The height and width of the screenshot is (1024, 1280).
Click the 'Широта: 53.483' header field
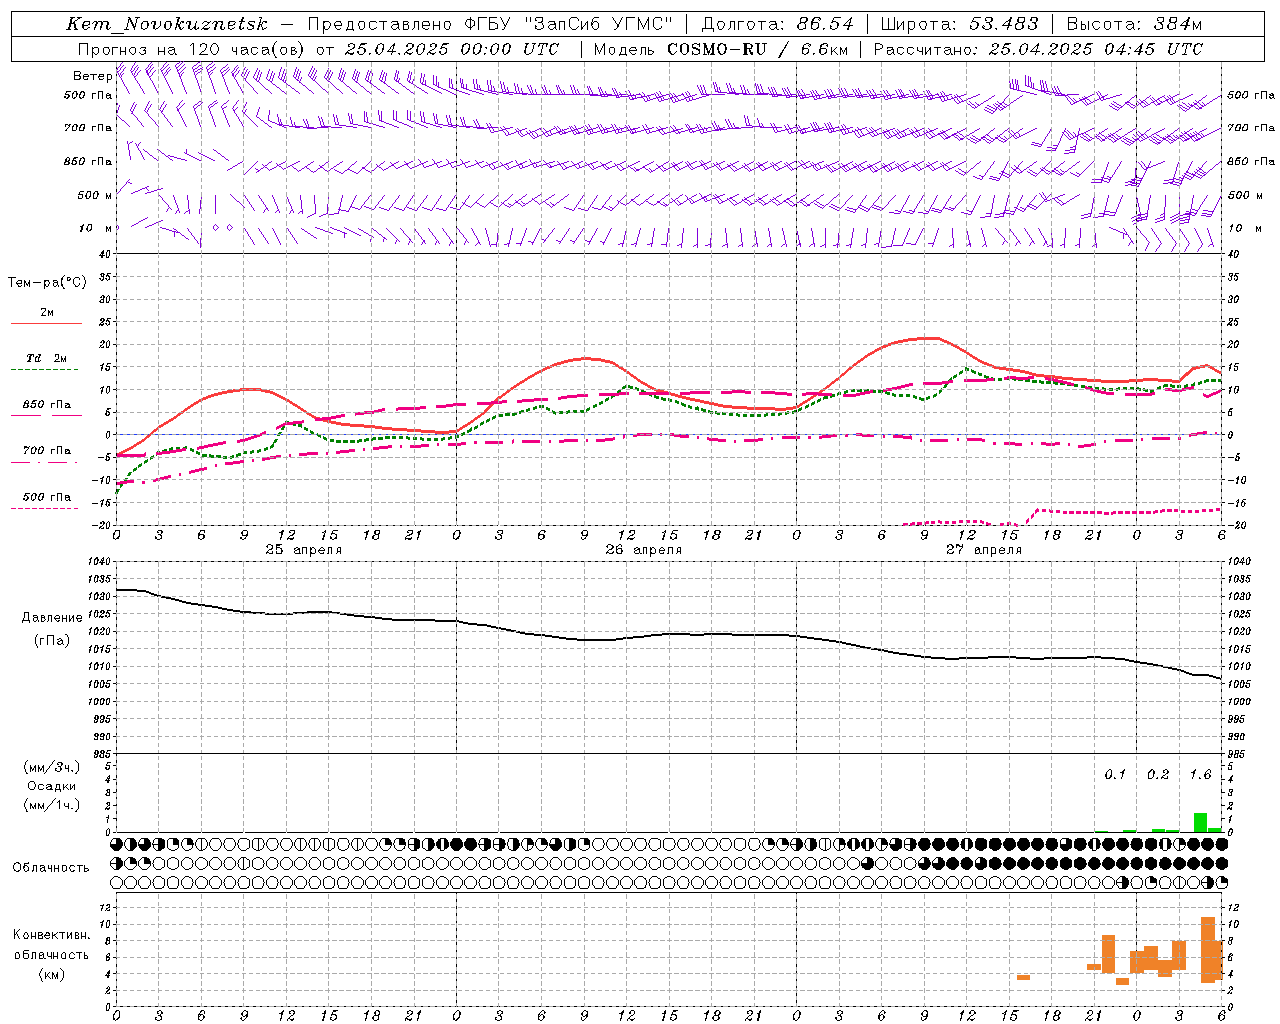(960, 24)
